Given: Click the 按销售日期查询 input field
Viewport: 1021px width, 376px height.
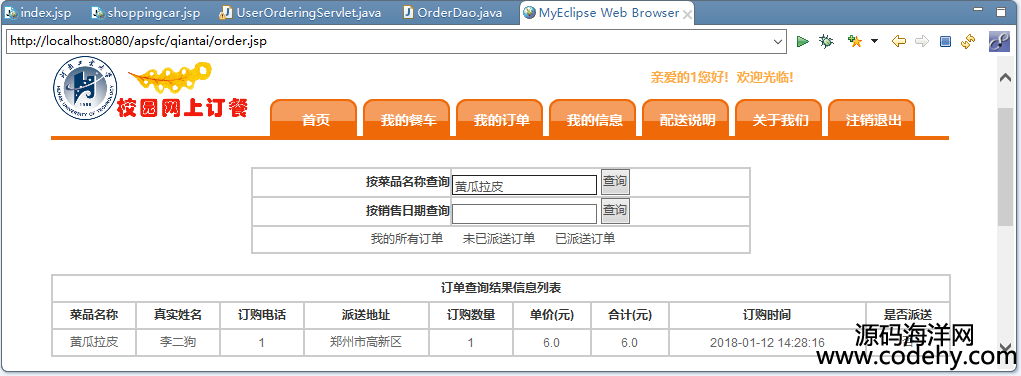Looking at the screenshot, I should pyautogui.click(x=524, y=214).
